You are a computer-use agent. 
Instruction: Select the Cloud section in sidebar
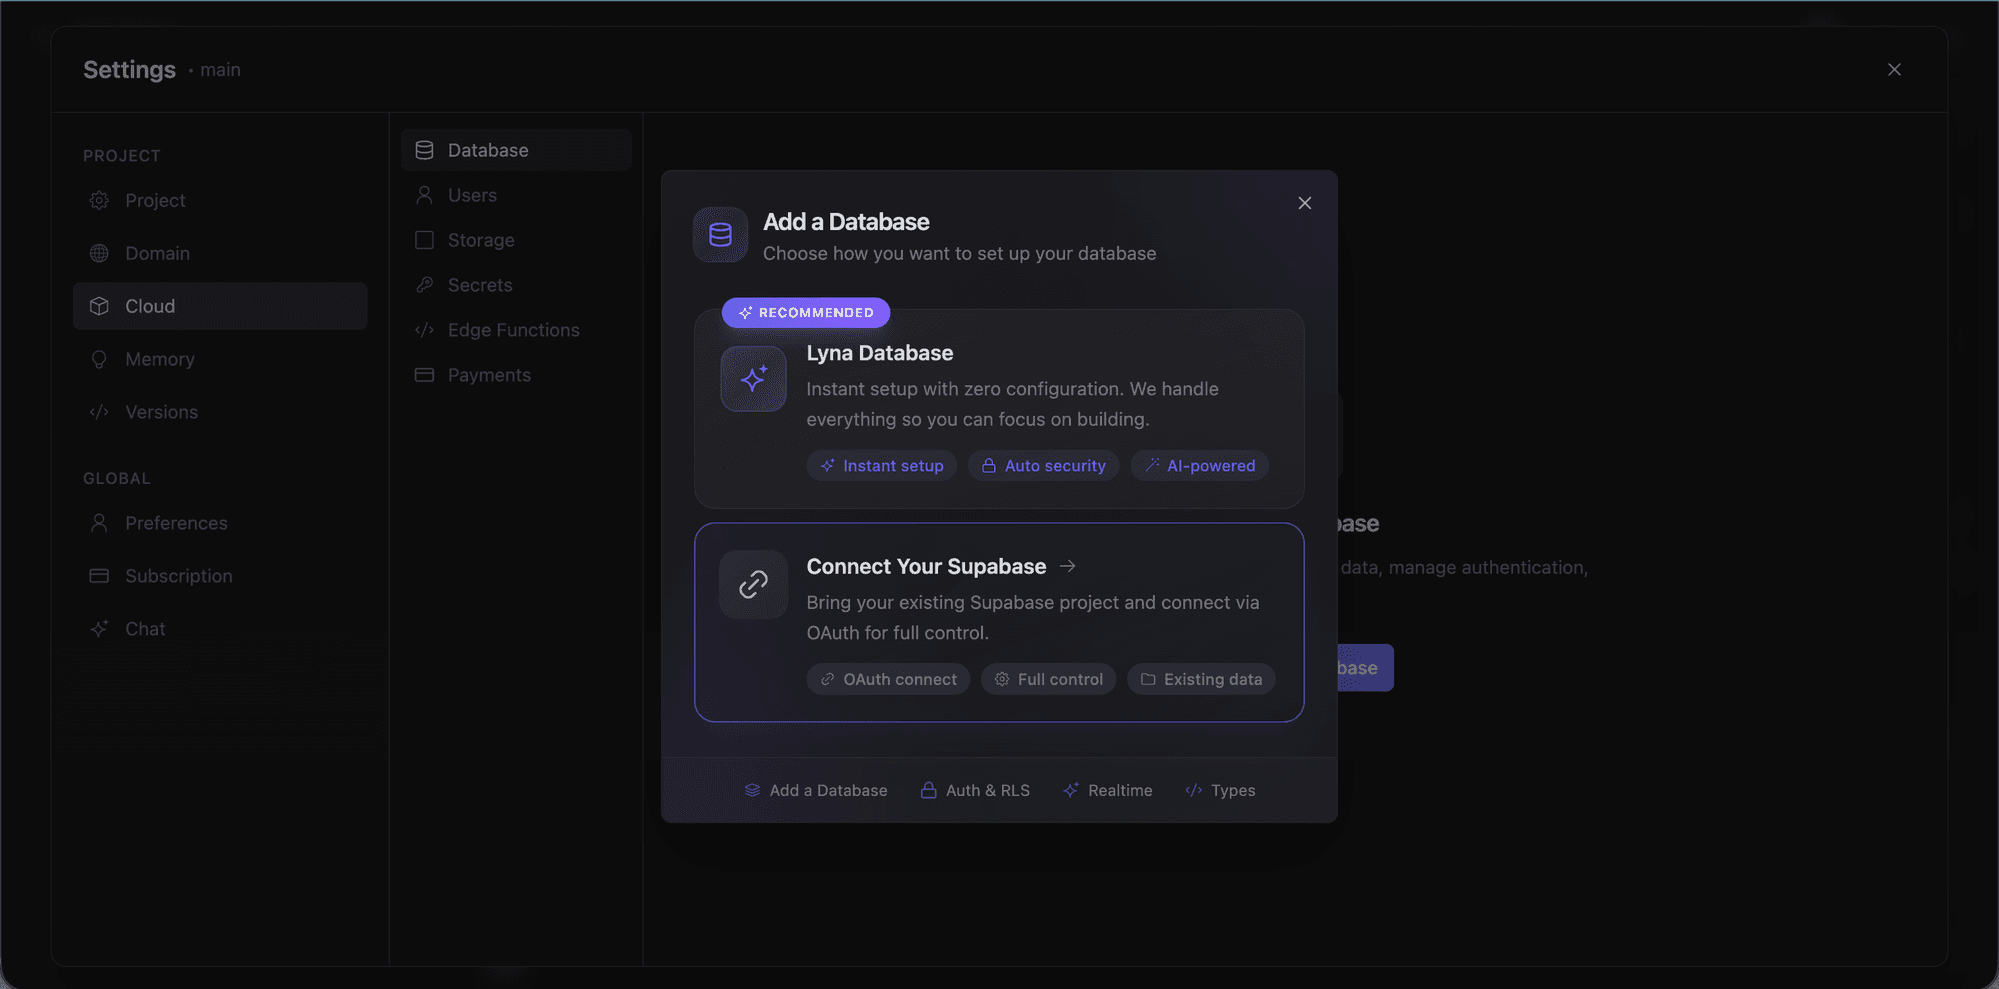coord(220,306)
